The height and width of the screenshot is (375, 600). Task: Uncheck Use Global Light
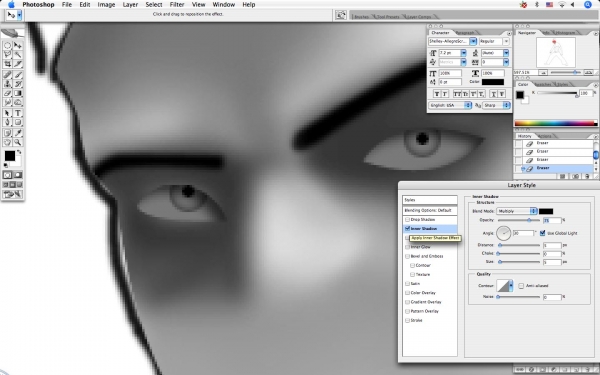[542, 233]
